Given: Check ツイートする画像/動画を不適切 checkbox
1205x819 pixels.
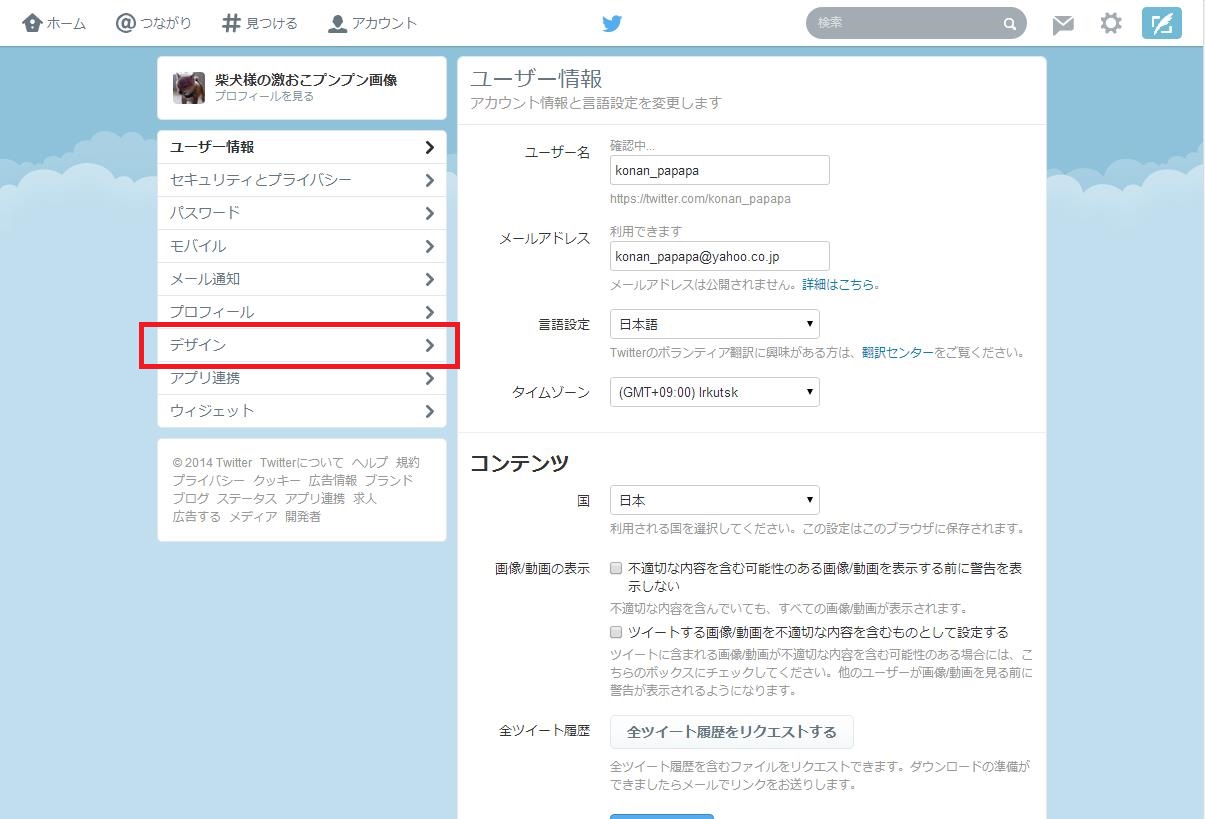Looking at the screenshot, I should click(616, 632).
